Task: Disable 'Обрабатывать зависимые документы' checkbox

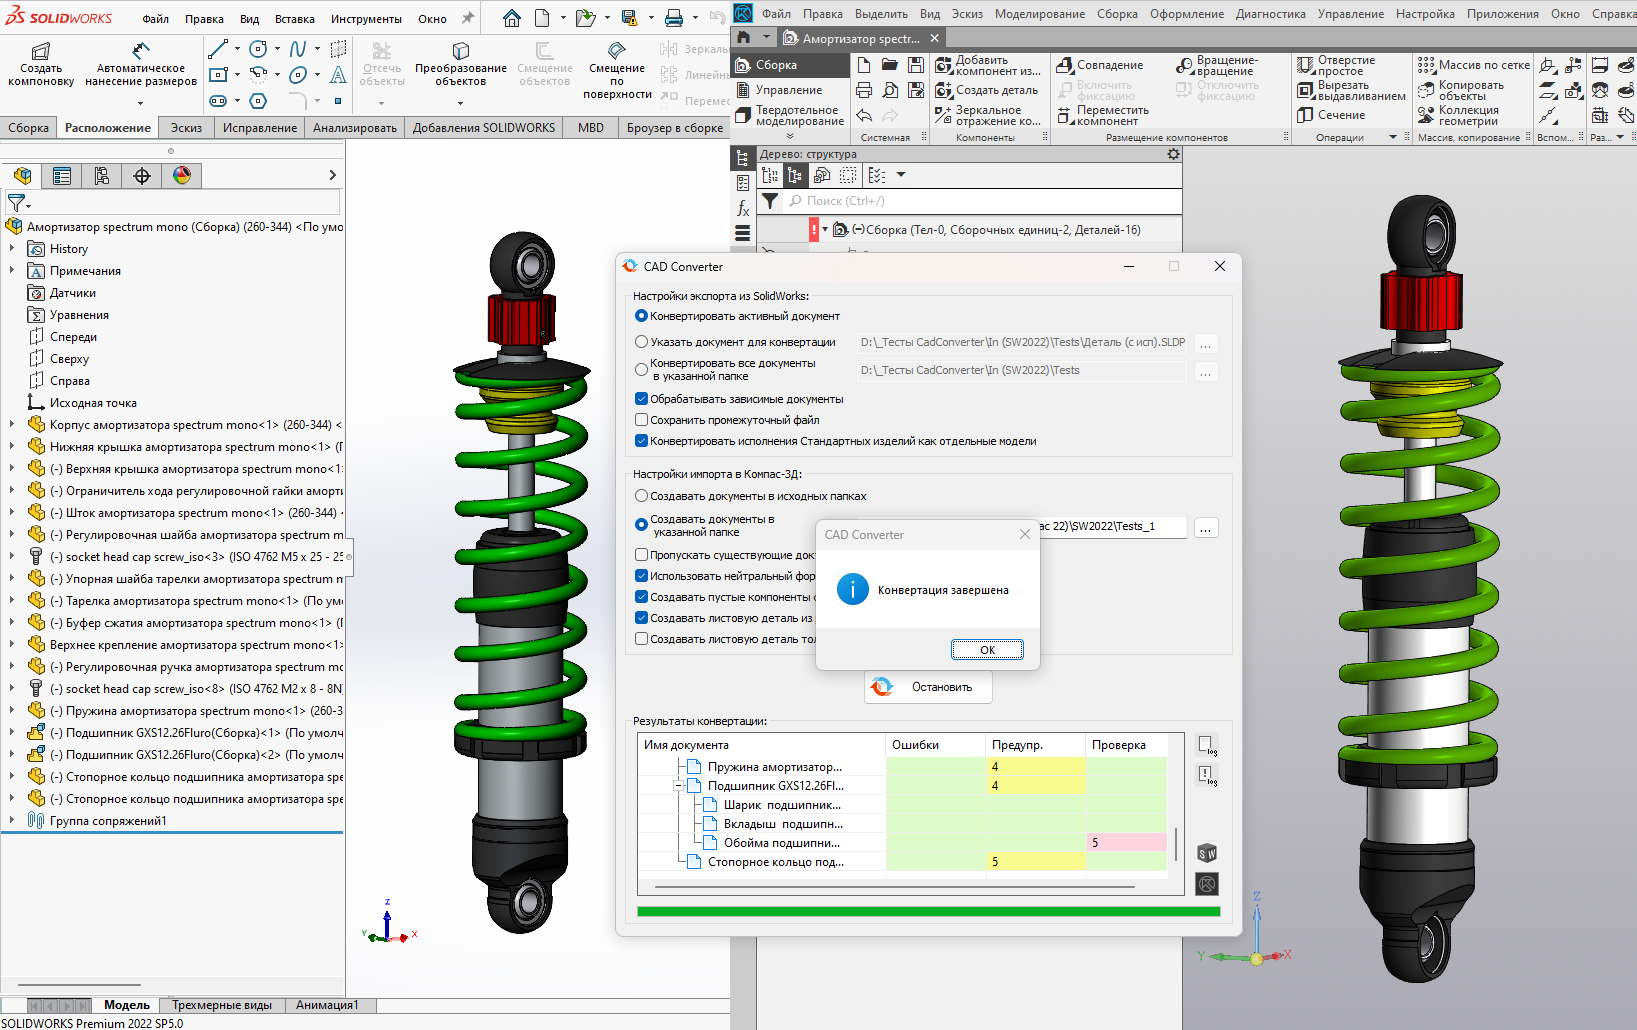Action: click(642, 399)
